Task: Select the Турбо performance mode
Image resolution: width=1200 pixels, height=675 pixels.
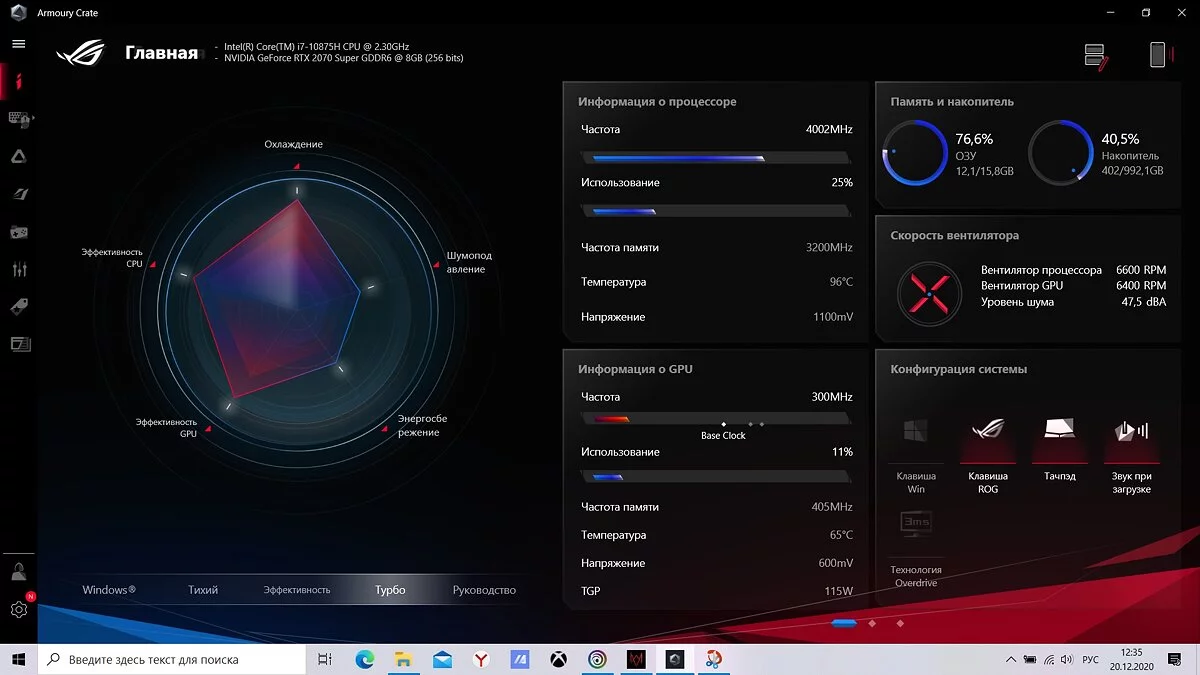Action: tap(390, 590)
